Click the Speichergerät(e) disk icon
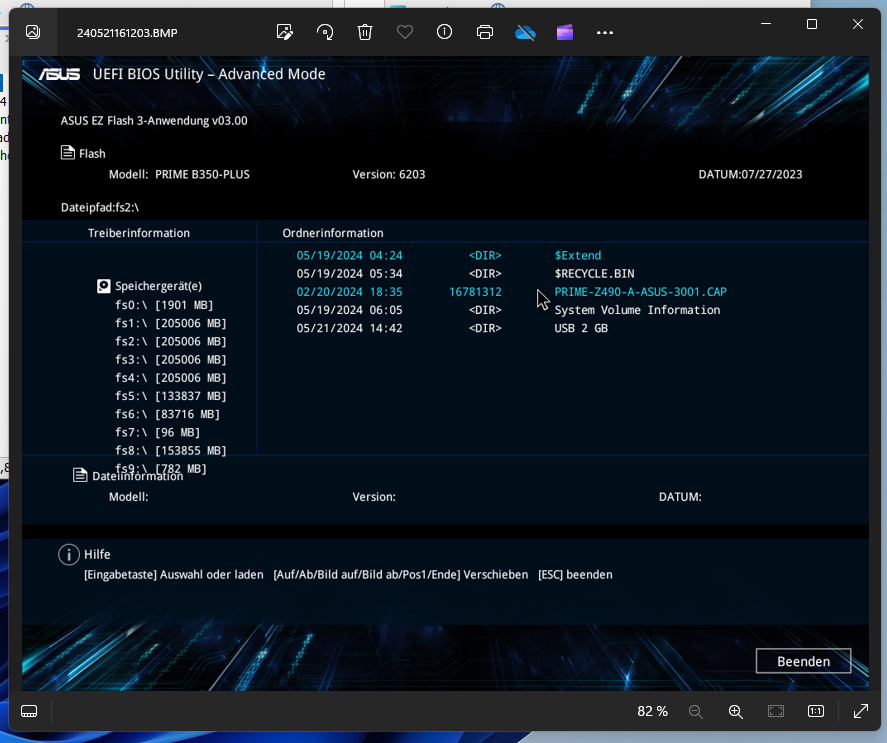The height and width of the screenshot is (743, 887). 104,286
